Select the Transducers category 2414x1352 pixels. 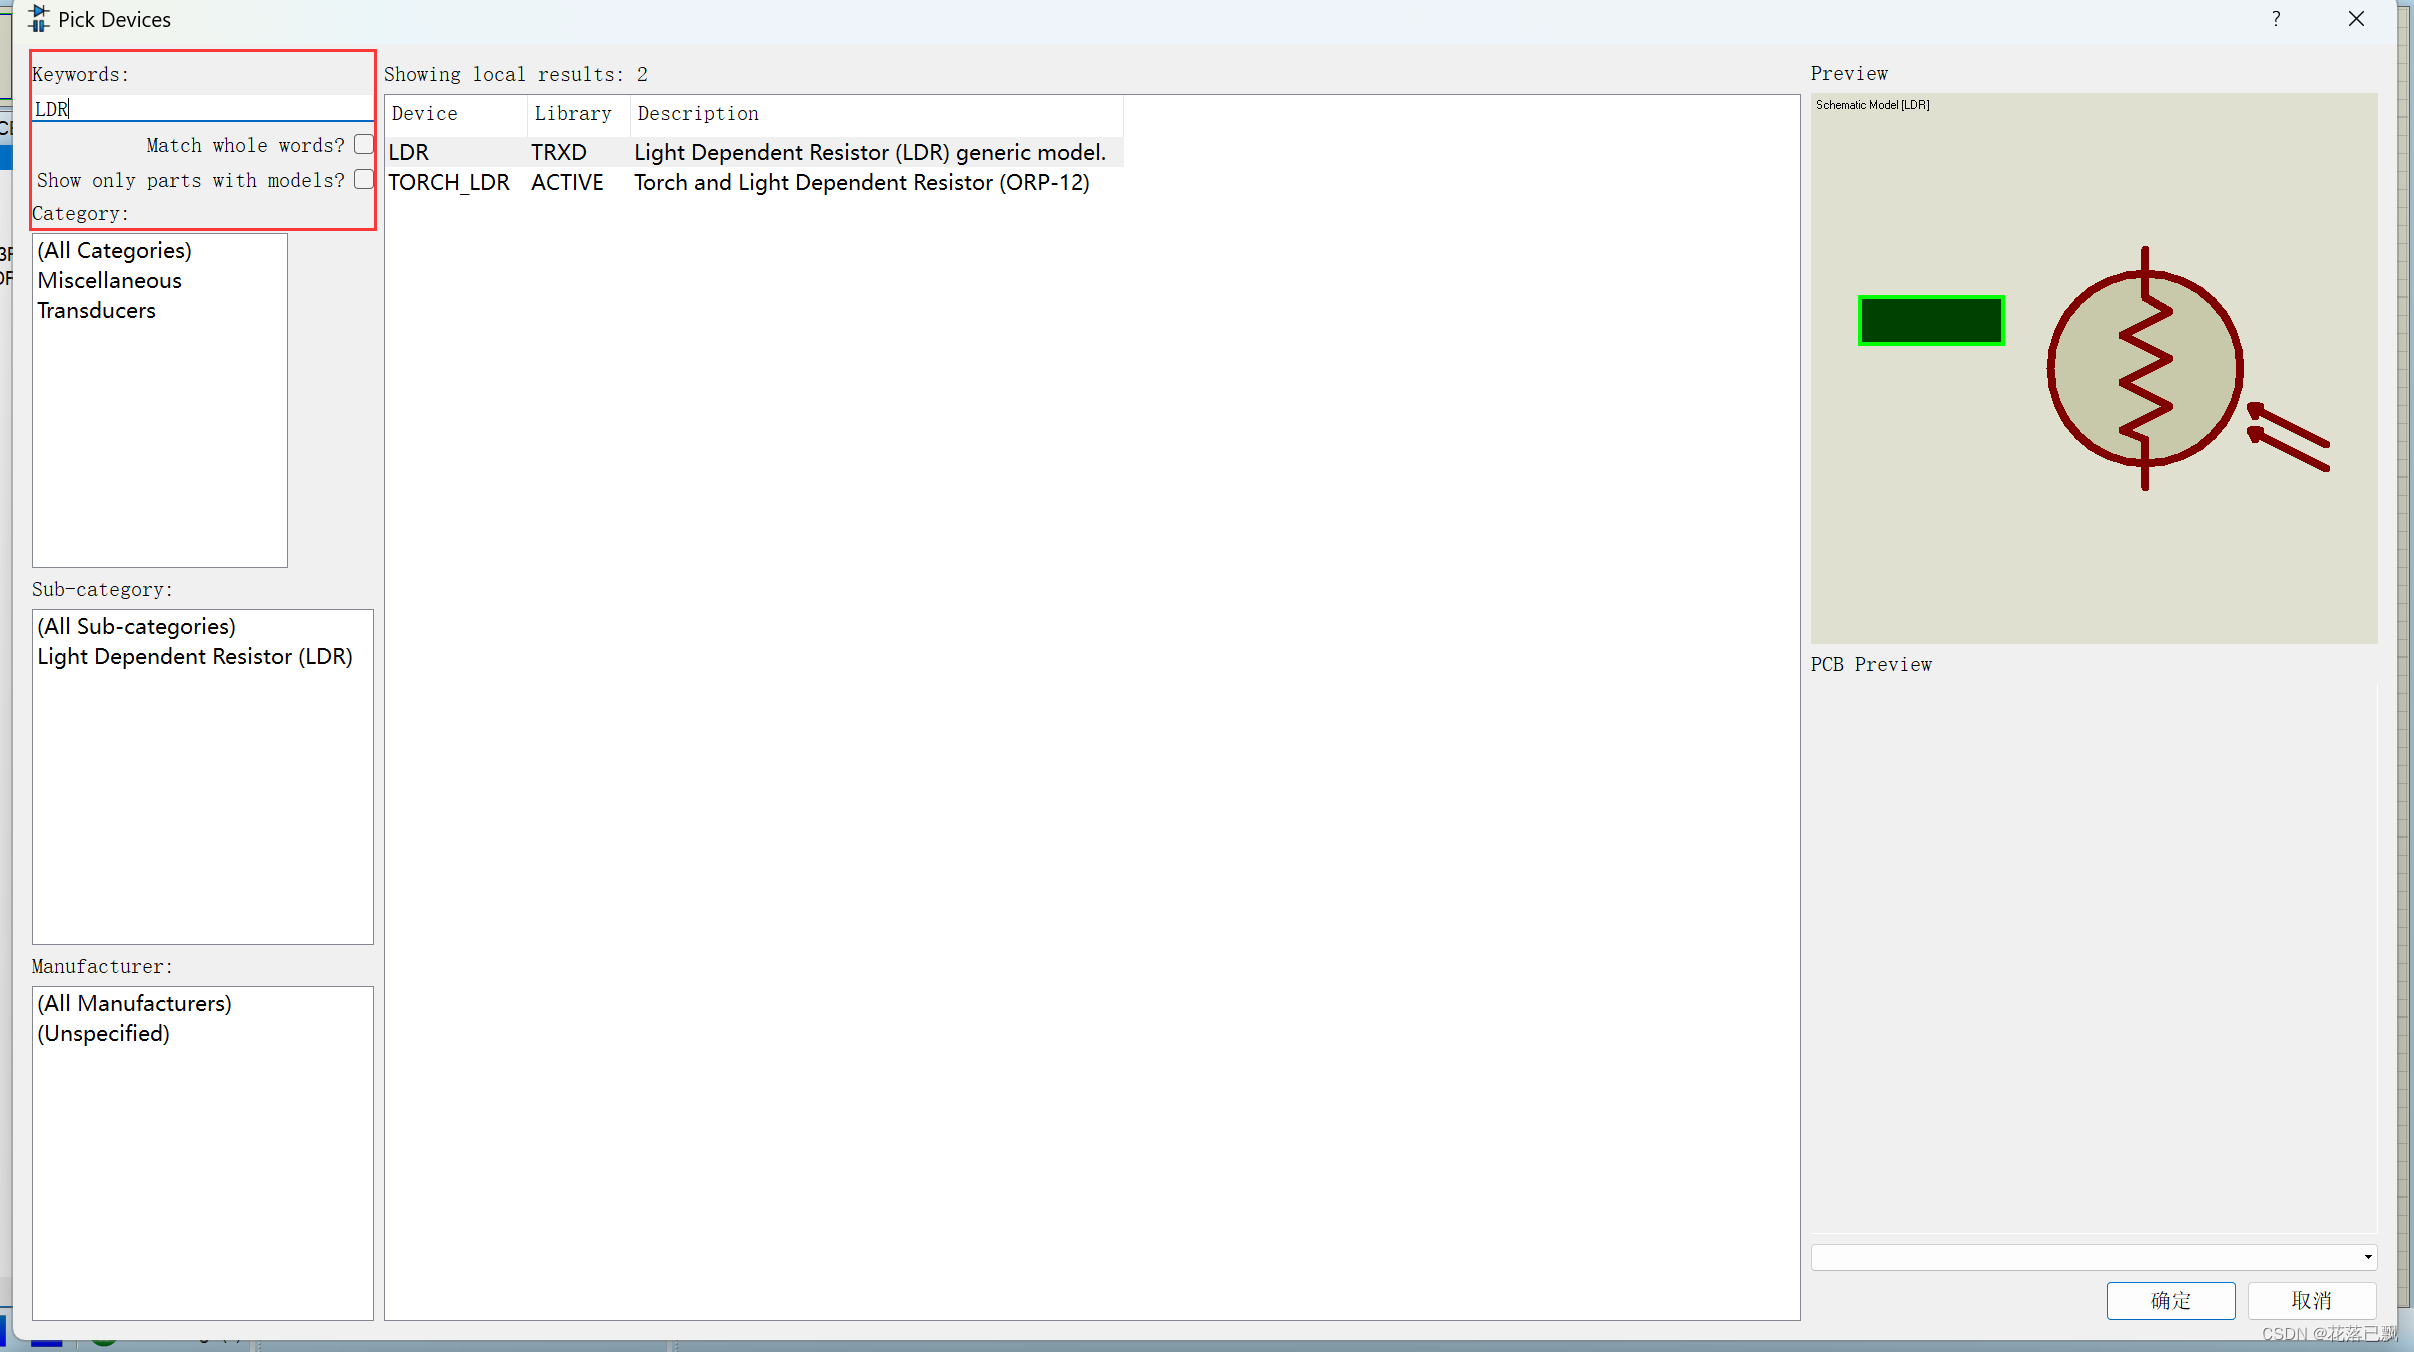[97, 310]
